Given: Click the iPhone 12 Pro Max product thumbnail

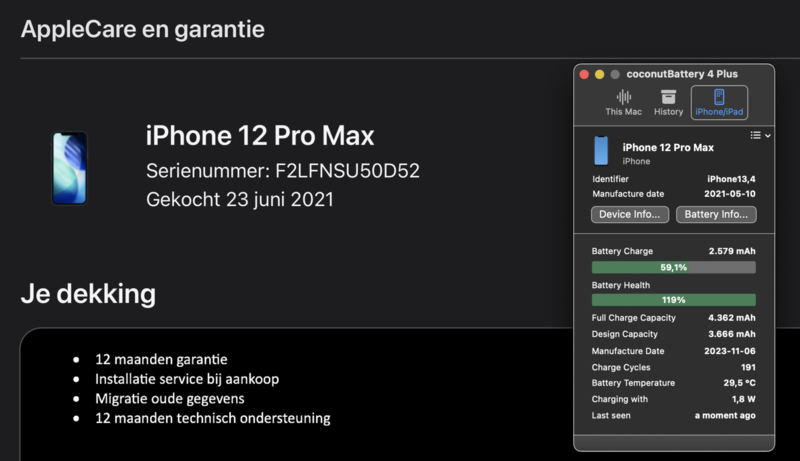Looking at the screenshot, I should click(69, 168).
